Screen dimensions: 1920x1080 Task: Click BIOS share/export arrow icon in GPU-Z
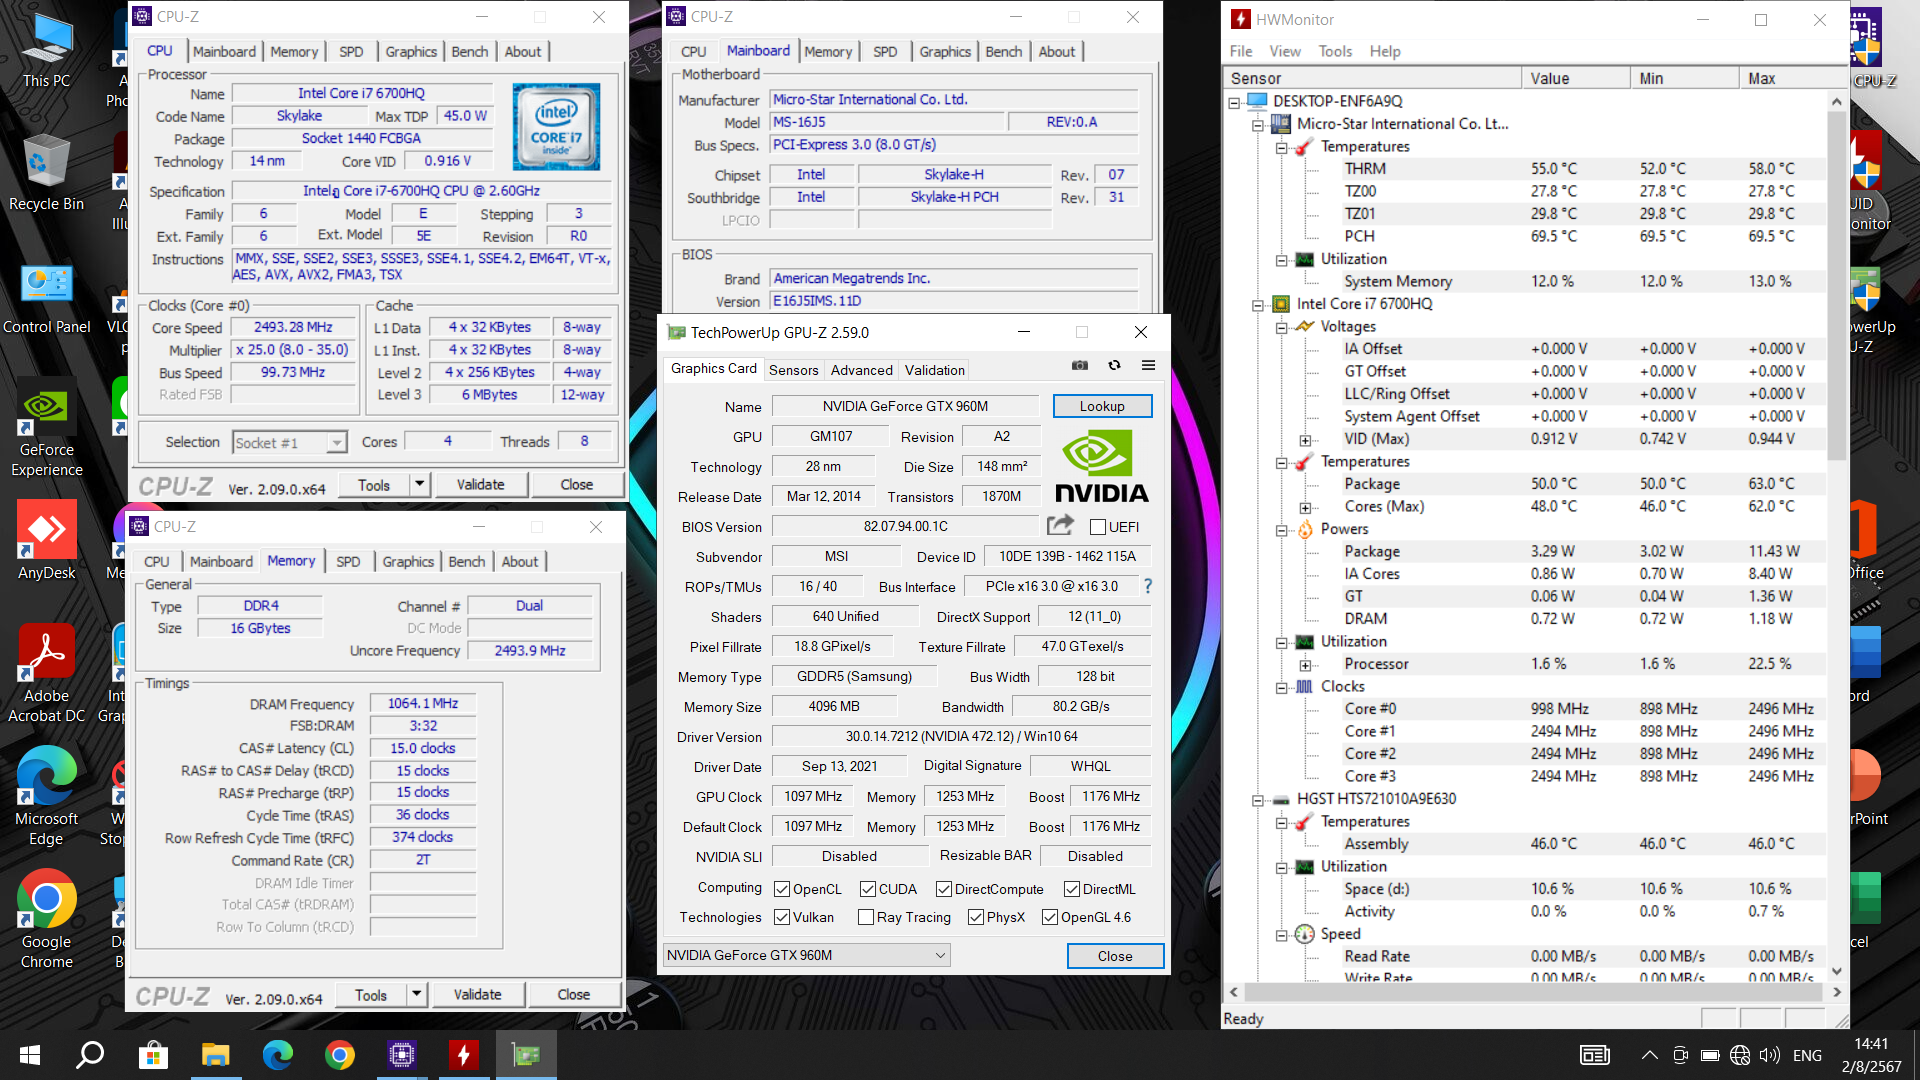1060,525
